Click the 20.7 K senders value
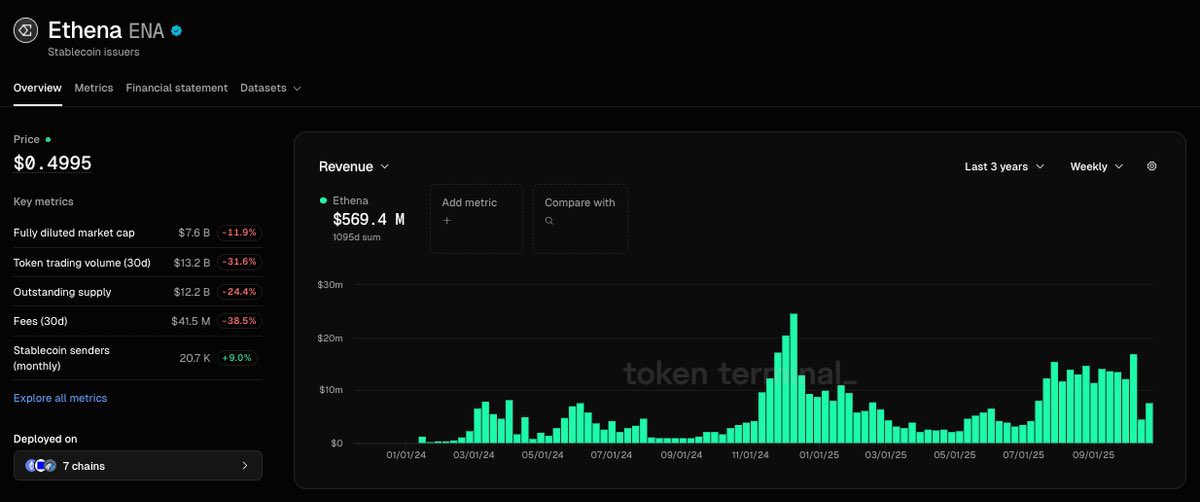 point(194,357)
